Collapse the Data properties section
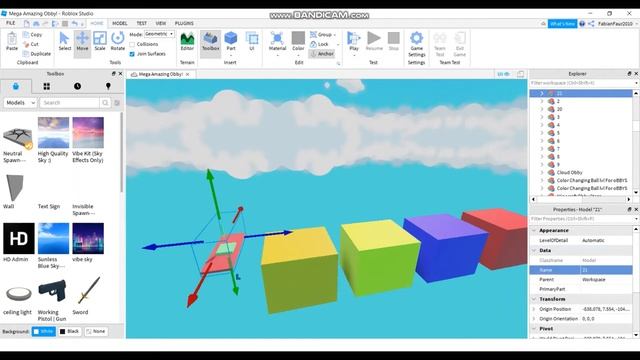The width and height of the screenshot is (640, 360). click(534, 250)
